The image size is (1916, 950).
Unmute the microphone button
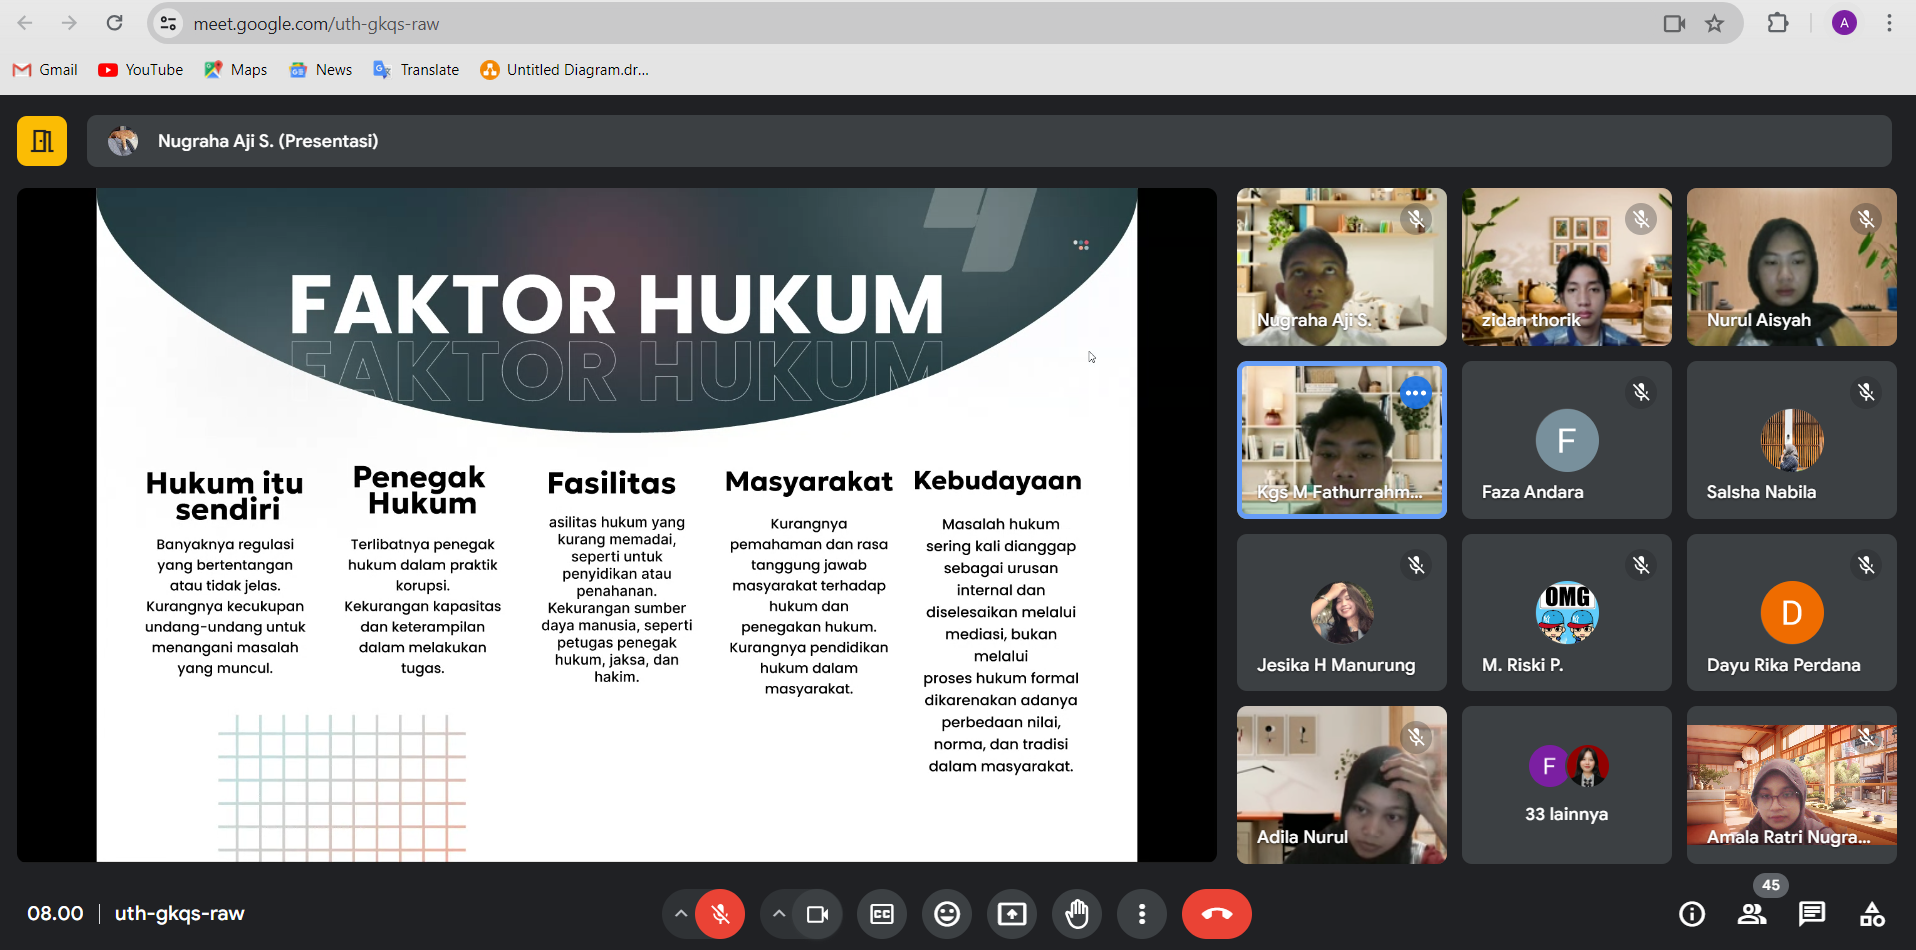point(720,914)
